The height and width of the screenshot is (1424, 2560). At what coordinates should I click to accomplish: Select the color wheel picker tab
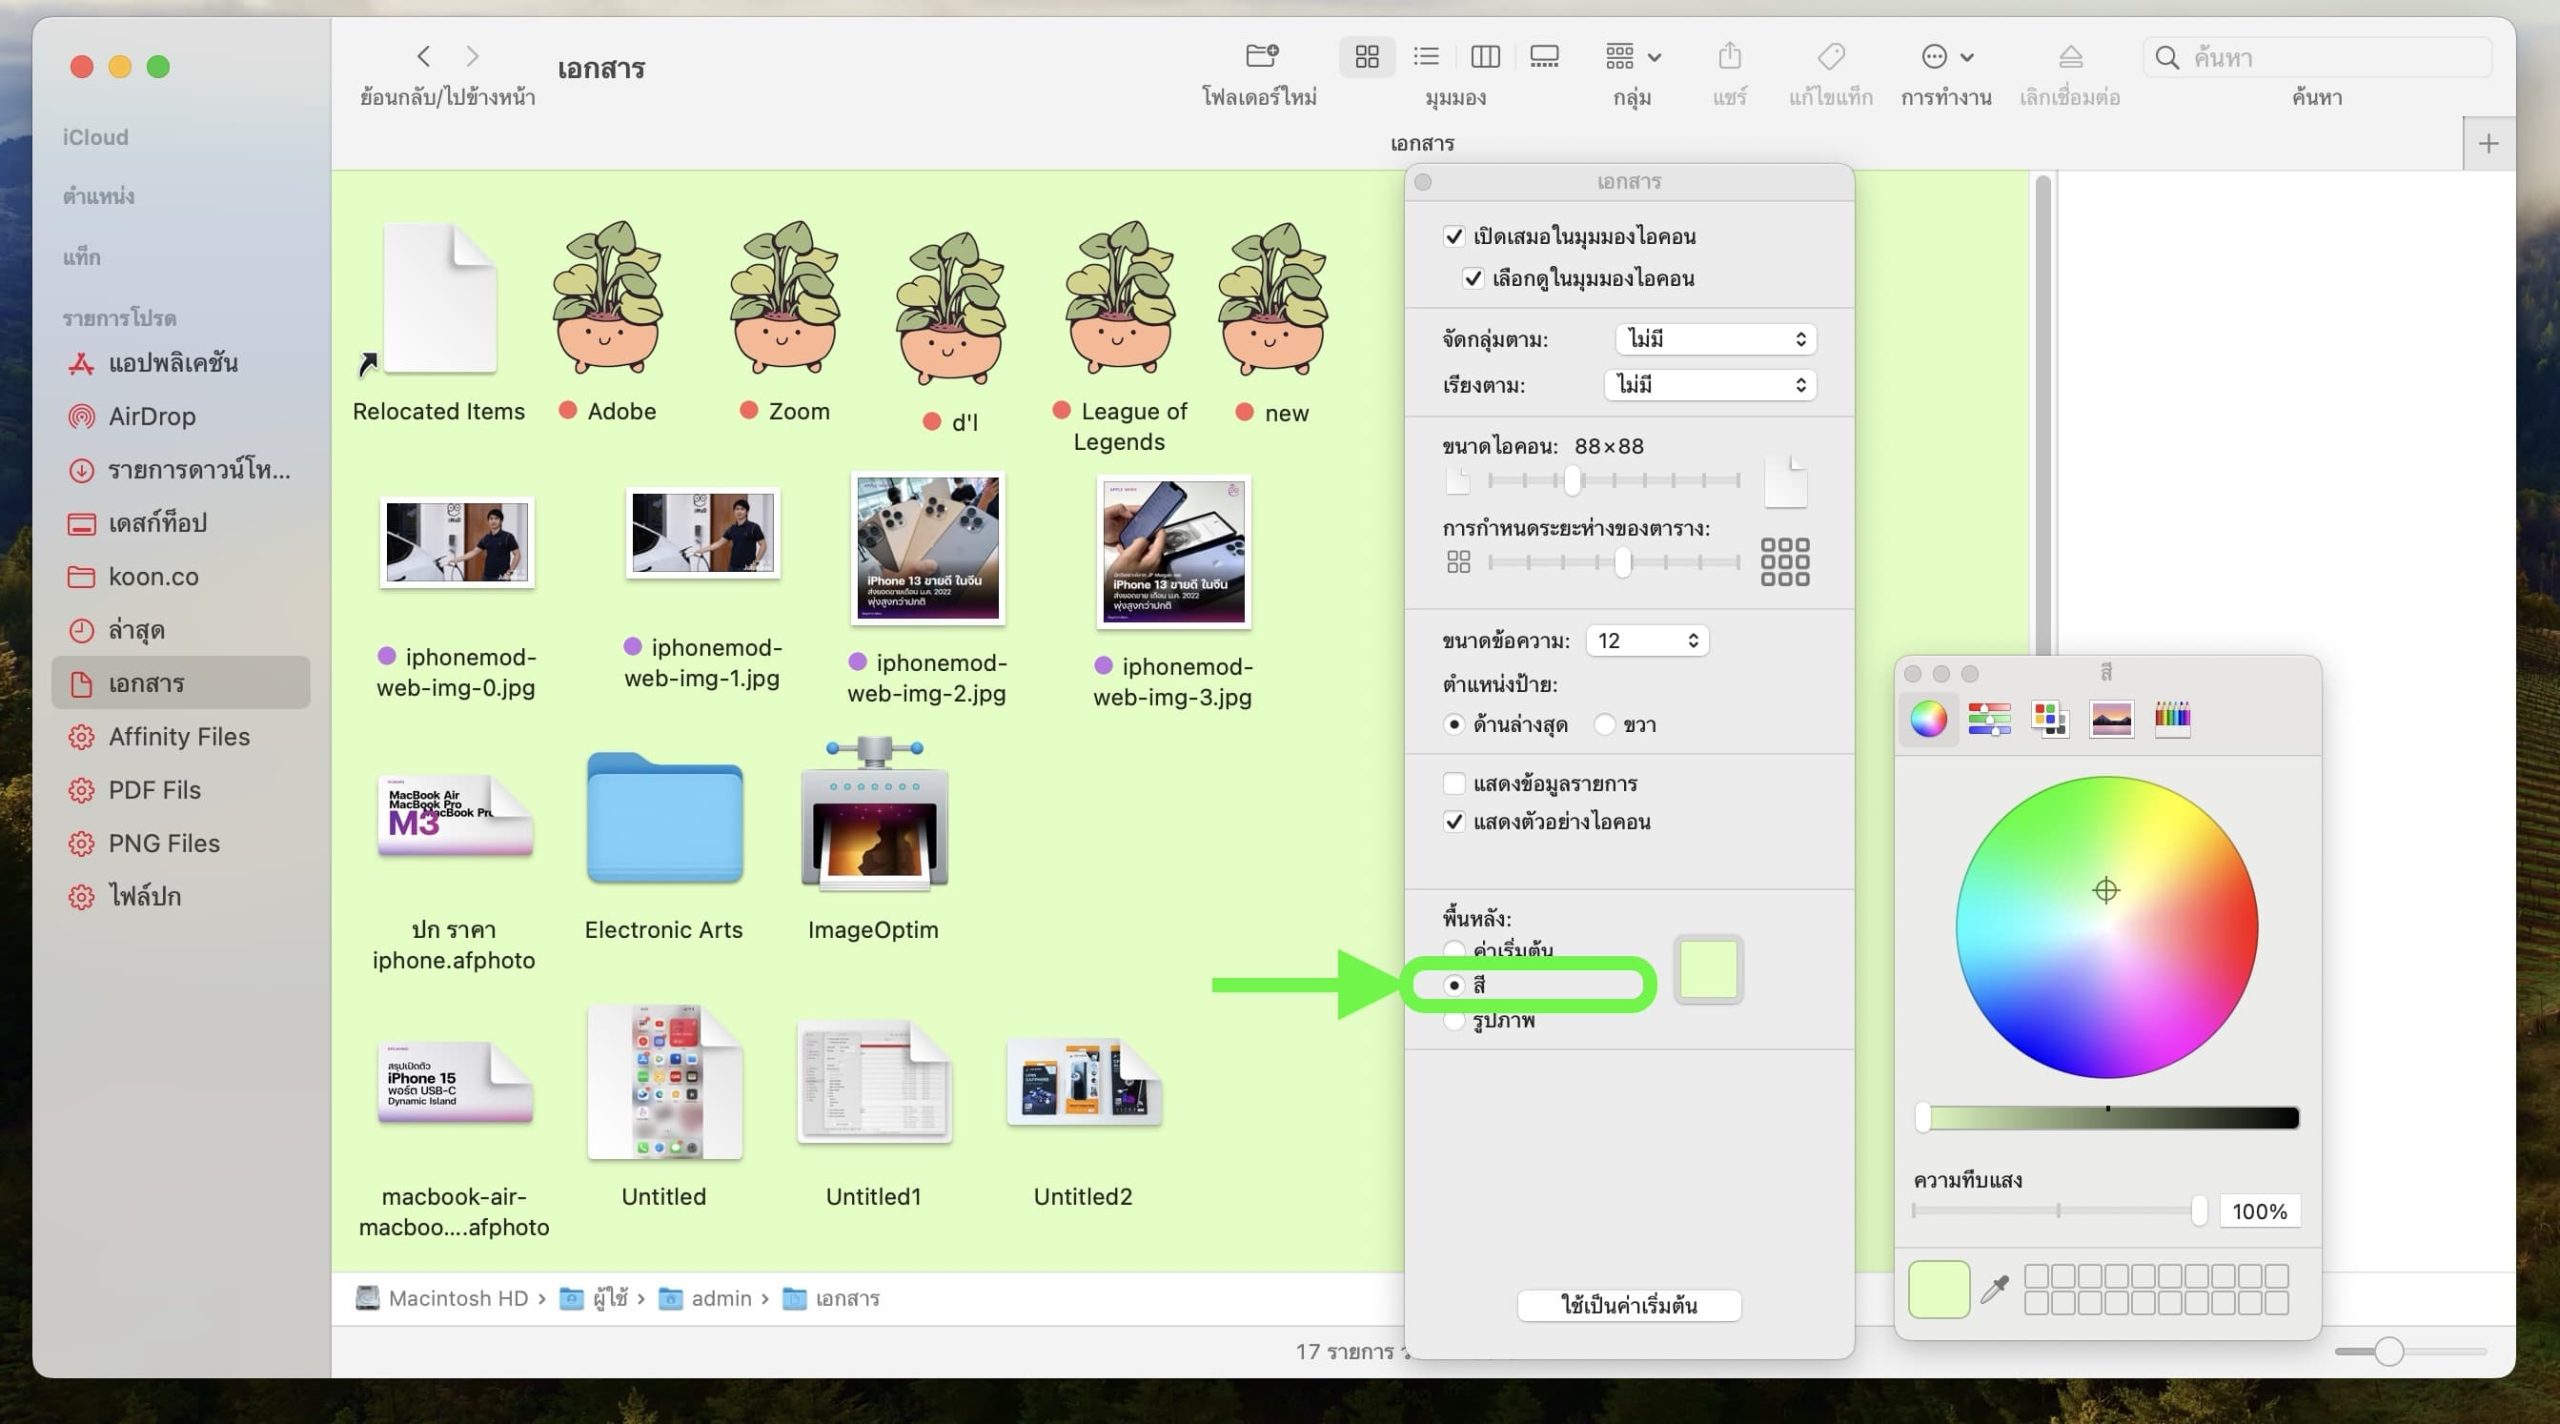pos(1928,718)
